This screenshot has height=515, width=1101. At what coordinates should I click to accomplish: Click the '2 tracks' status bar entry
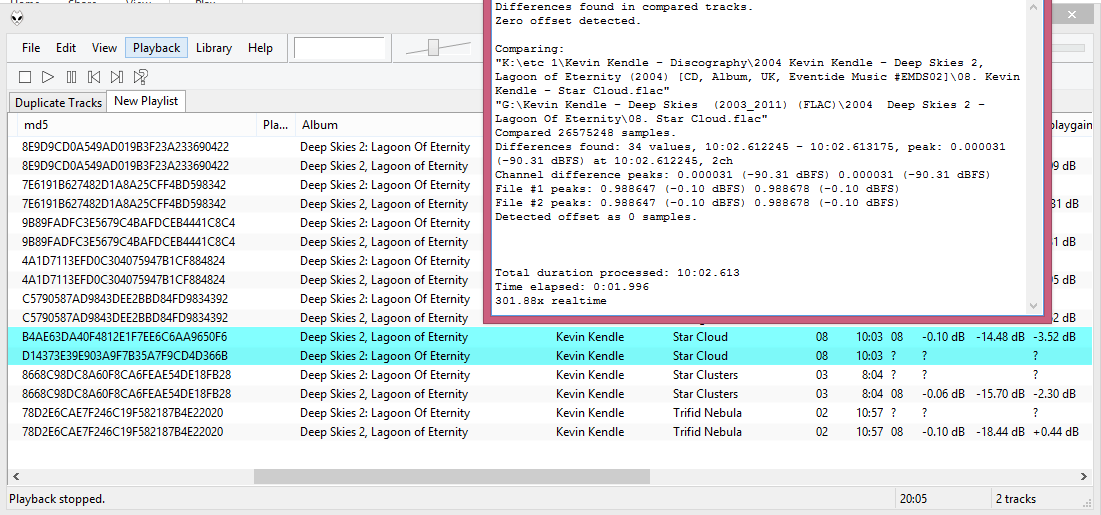click(1015, 499)
